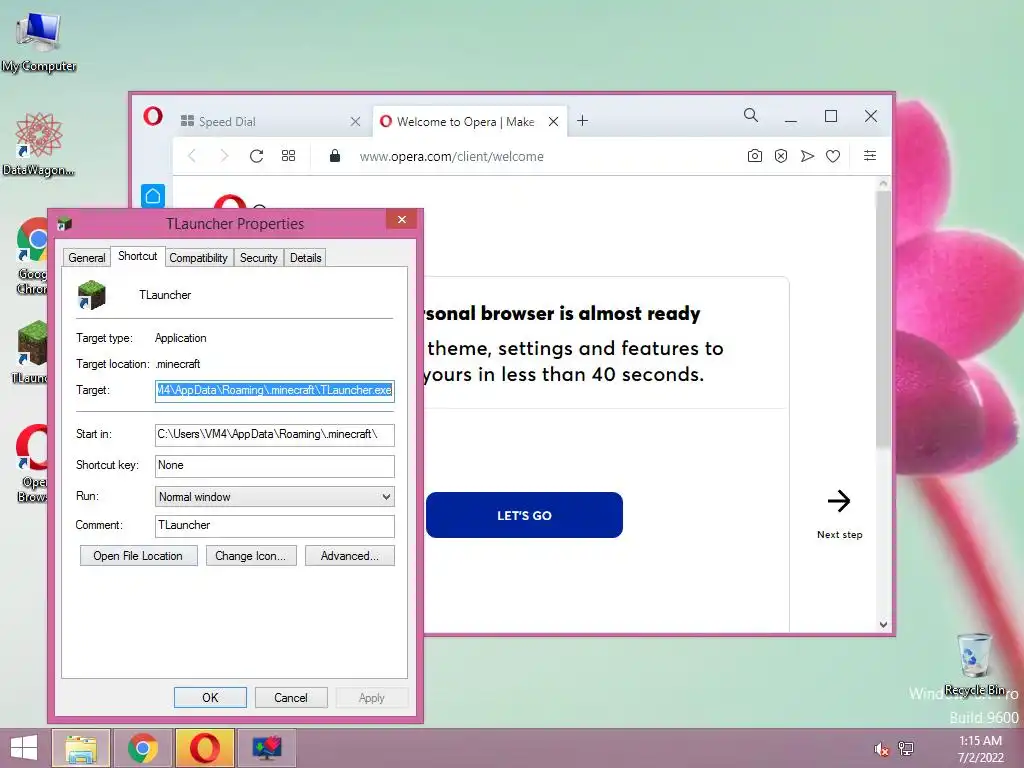Cancel the TLauncher Properties dialog

click(x=291, y=697)
